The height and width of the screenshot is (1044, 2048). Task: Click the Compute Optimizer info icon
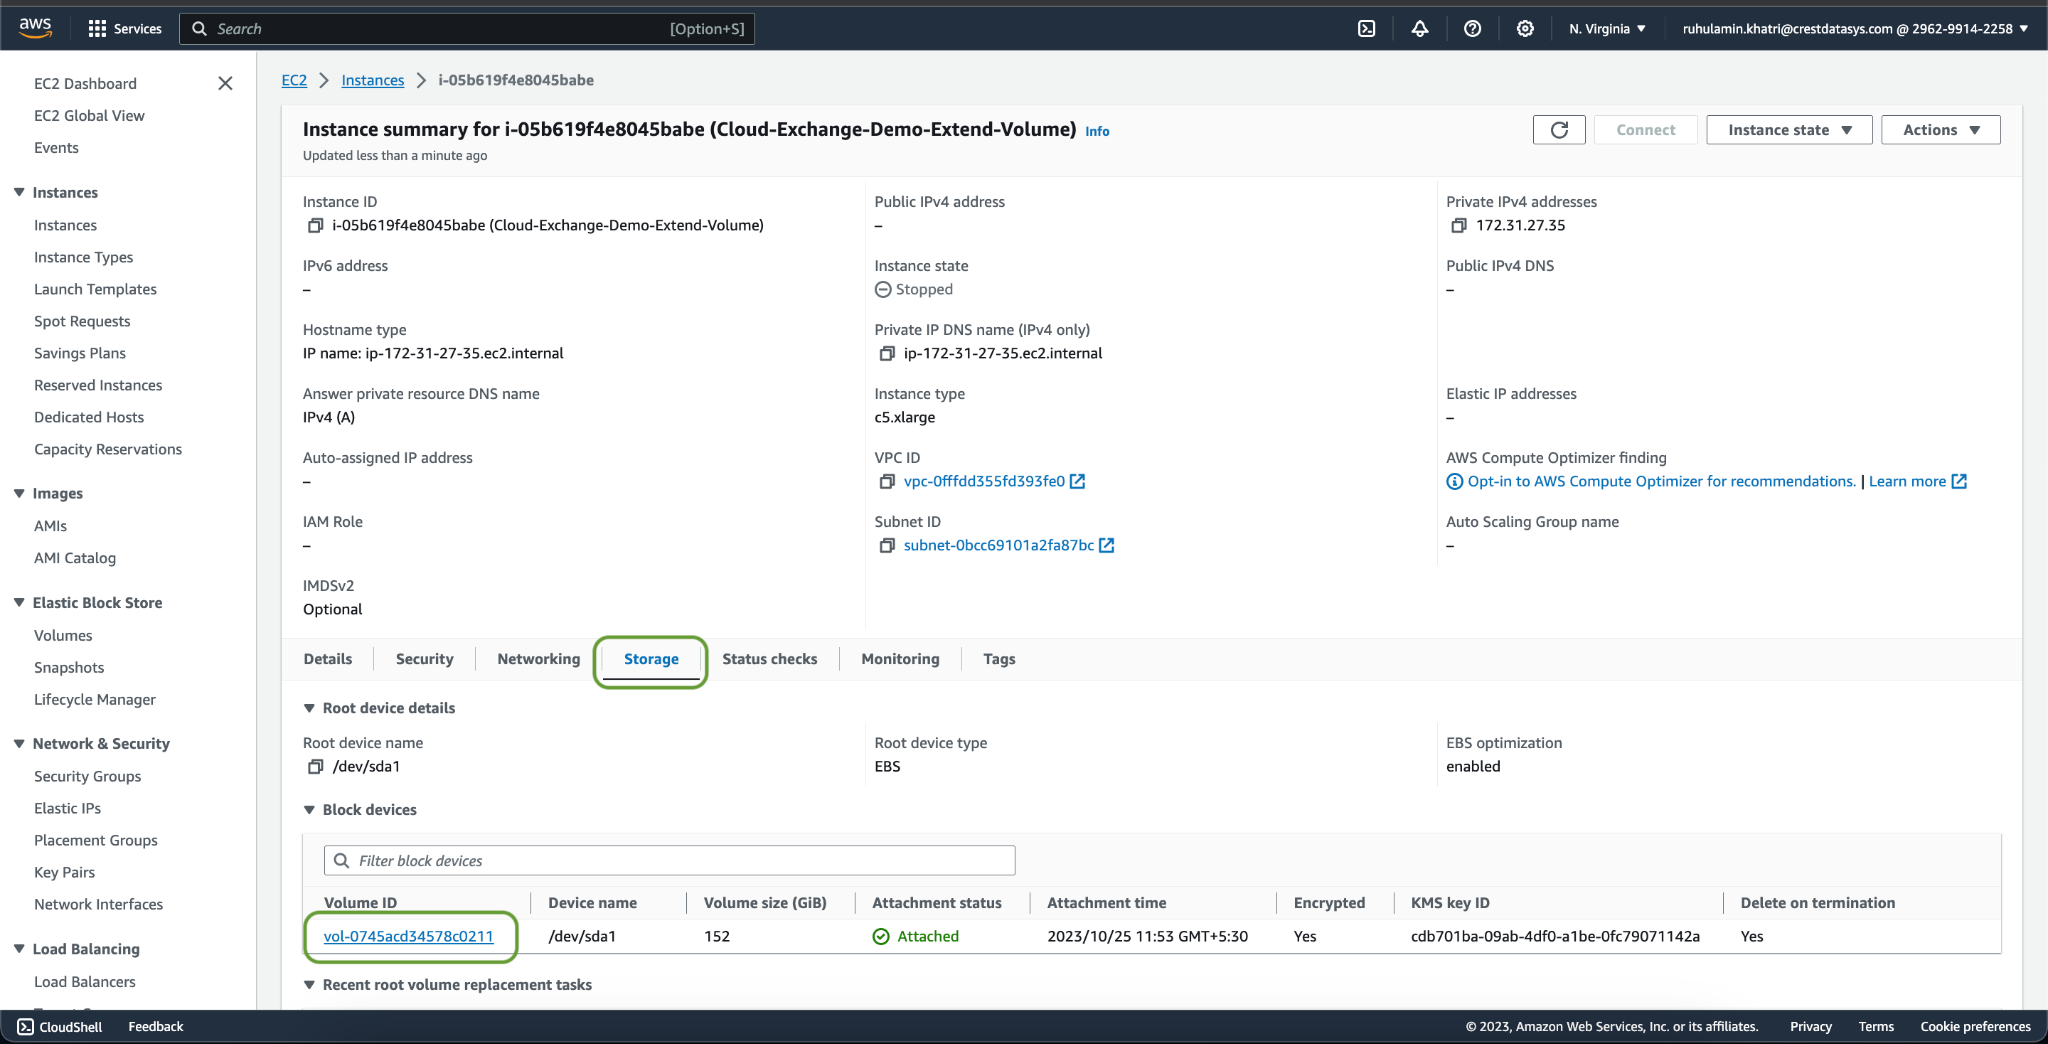point(1454,482)
